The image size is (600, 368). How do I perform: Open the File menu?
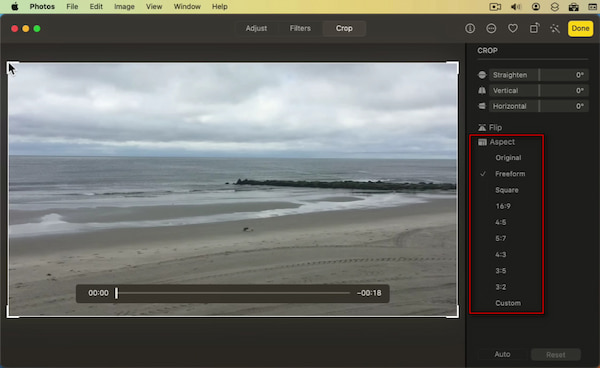(72, 7)
